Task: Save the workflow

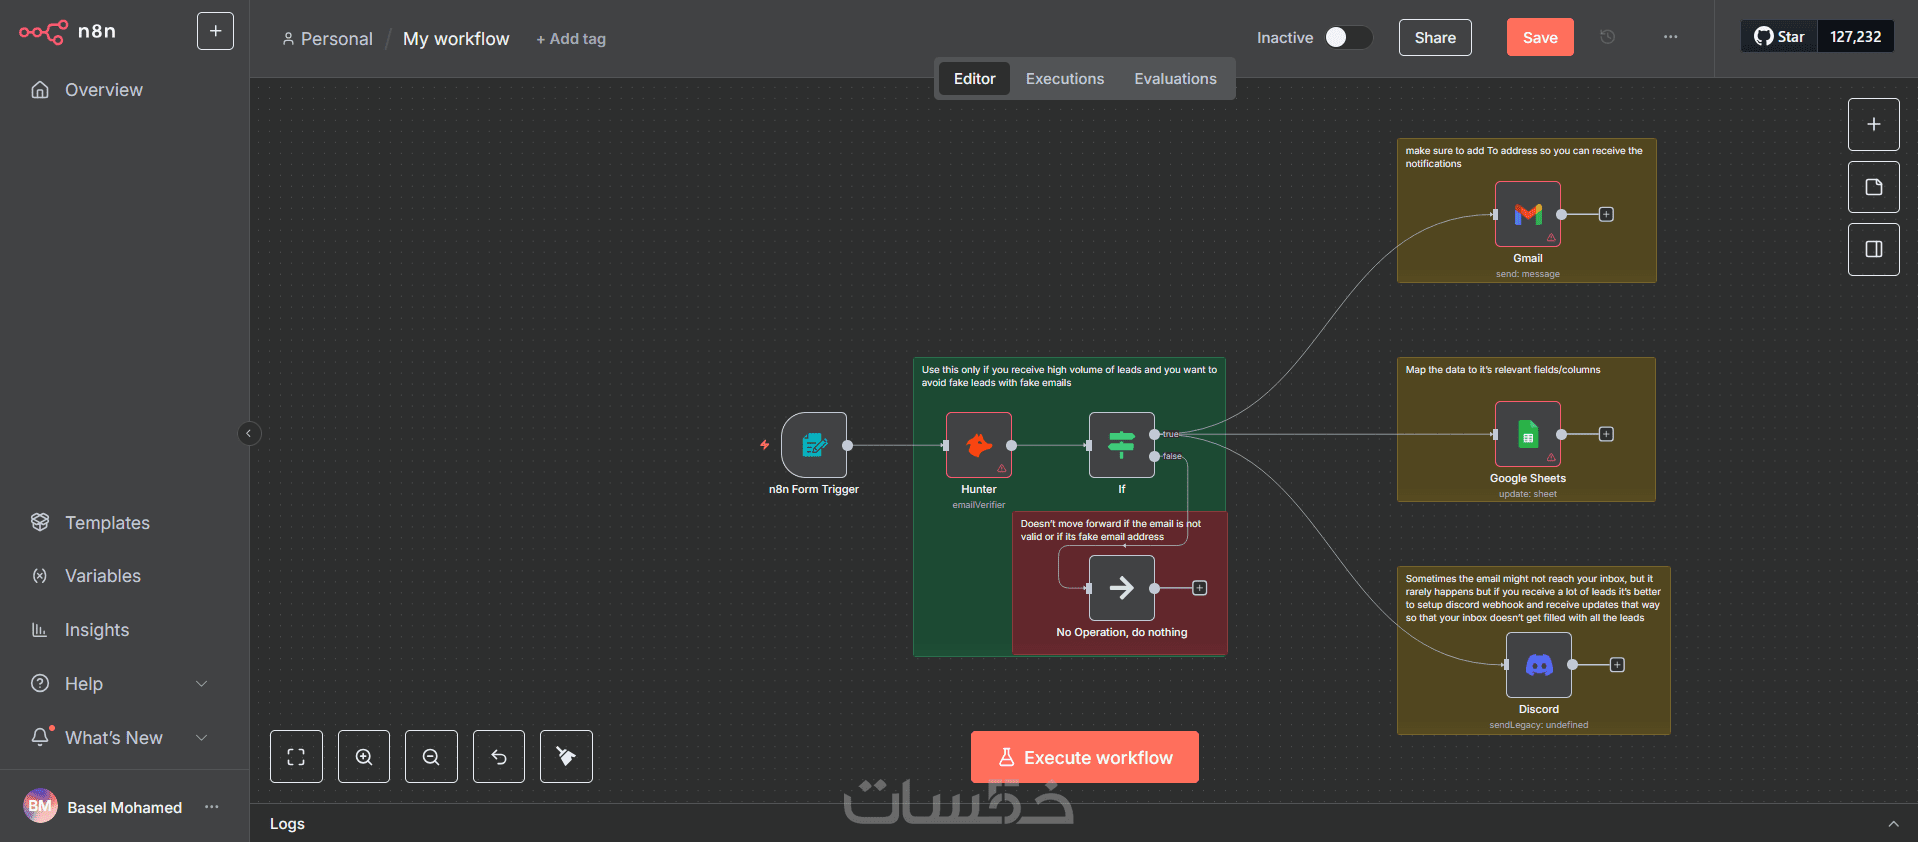Action: [x=1540, y=38]
